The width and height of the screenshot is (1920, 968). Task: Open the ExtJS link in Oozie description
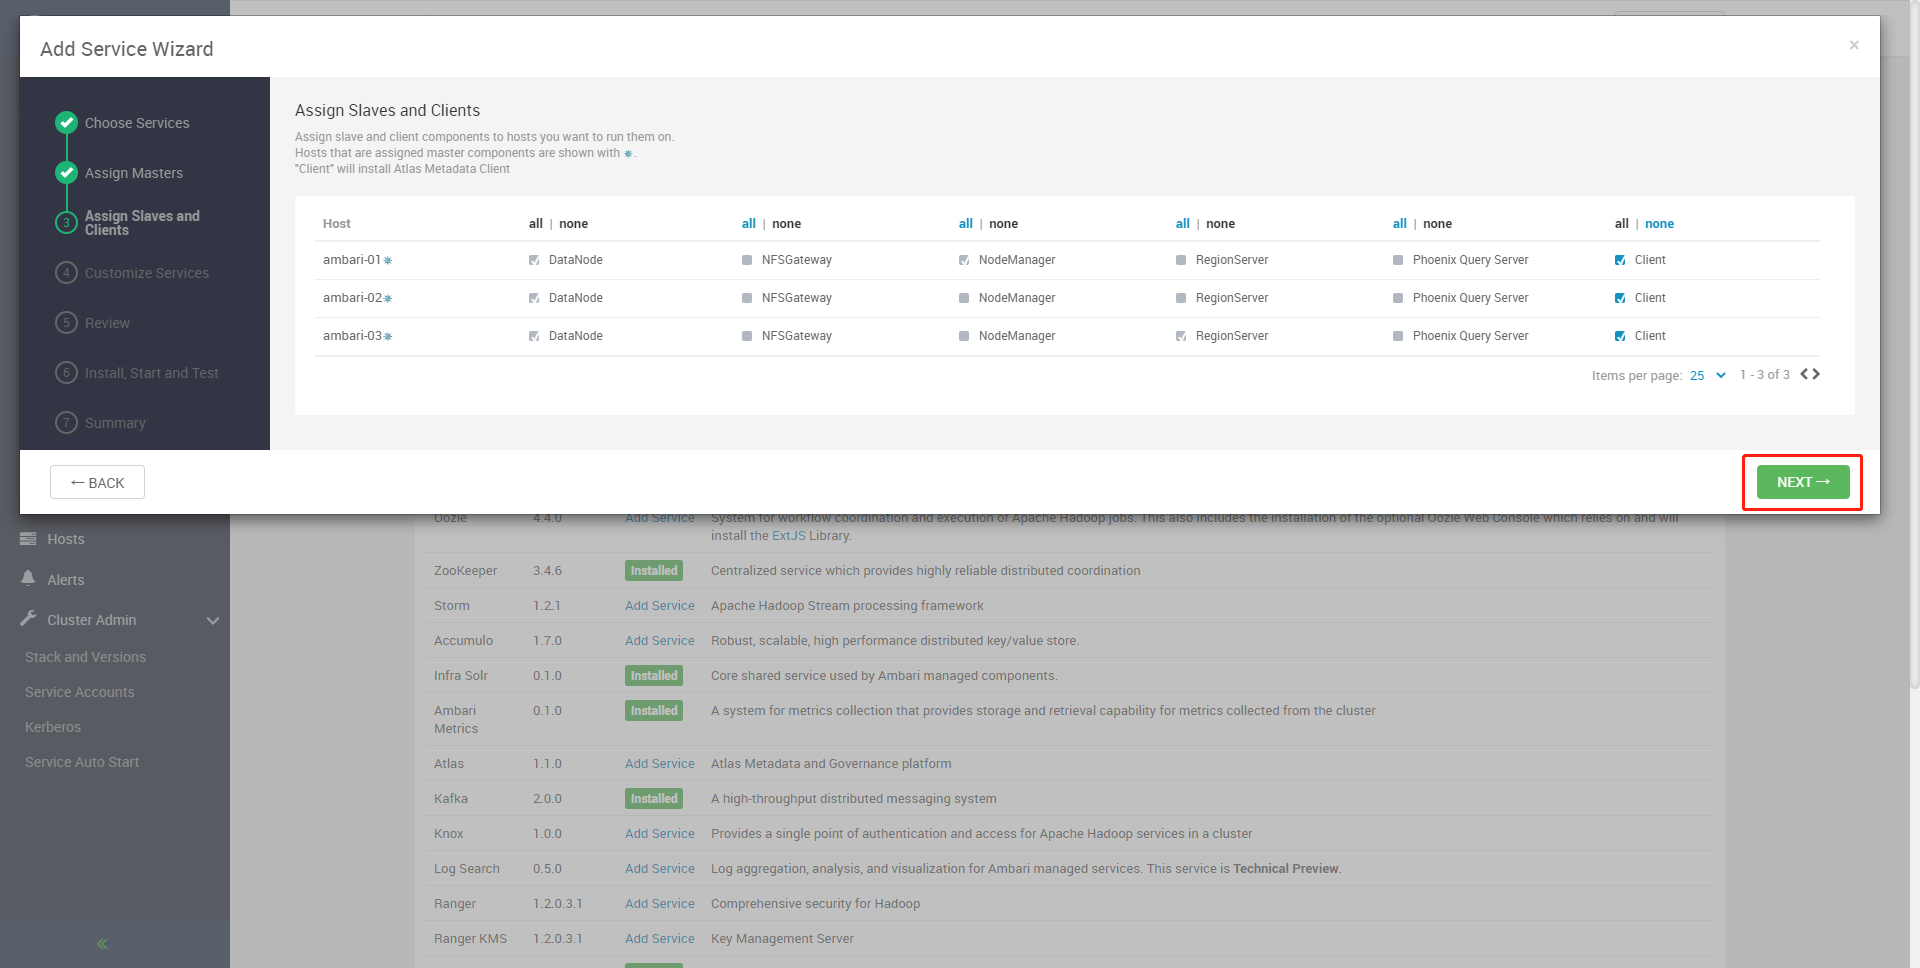point(788,536)
